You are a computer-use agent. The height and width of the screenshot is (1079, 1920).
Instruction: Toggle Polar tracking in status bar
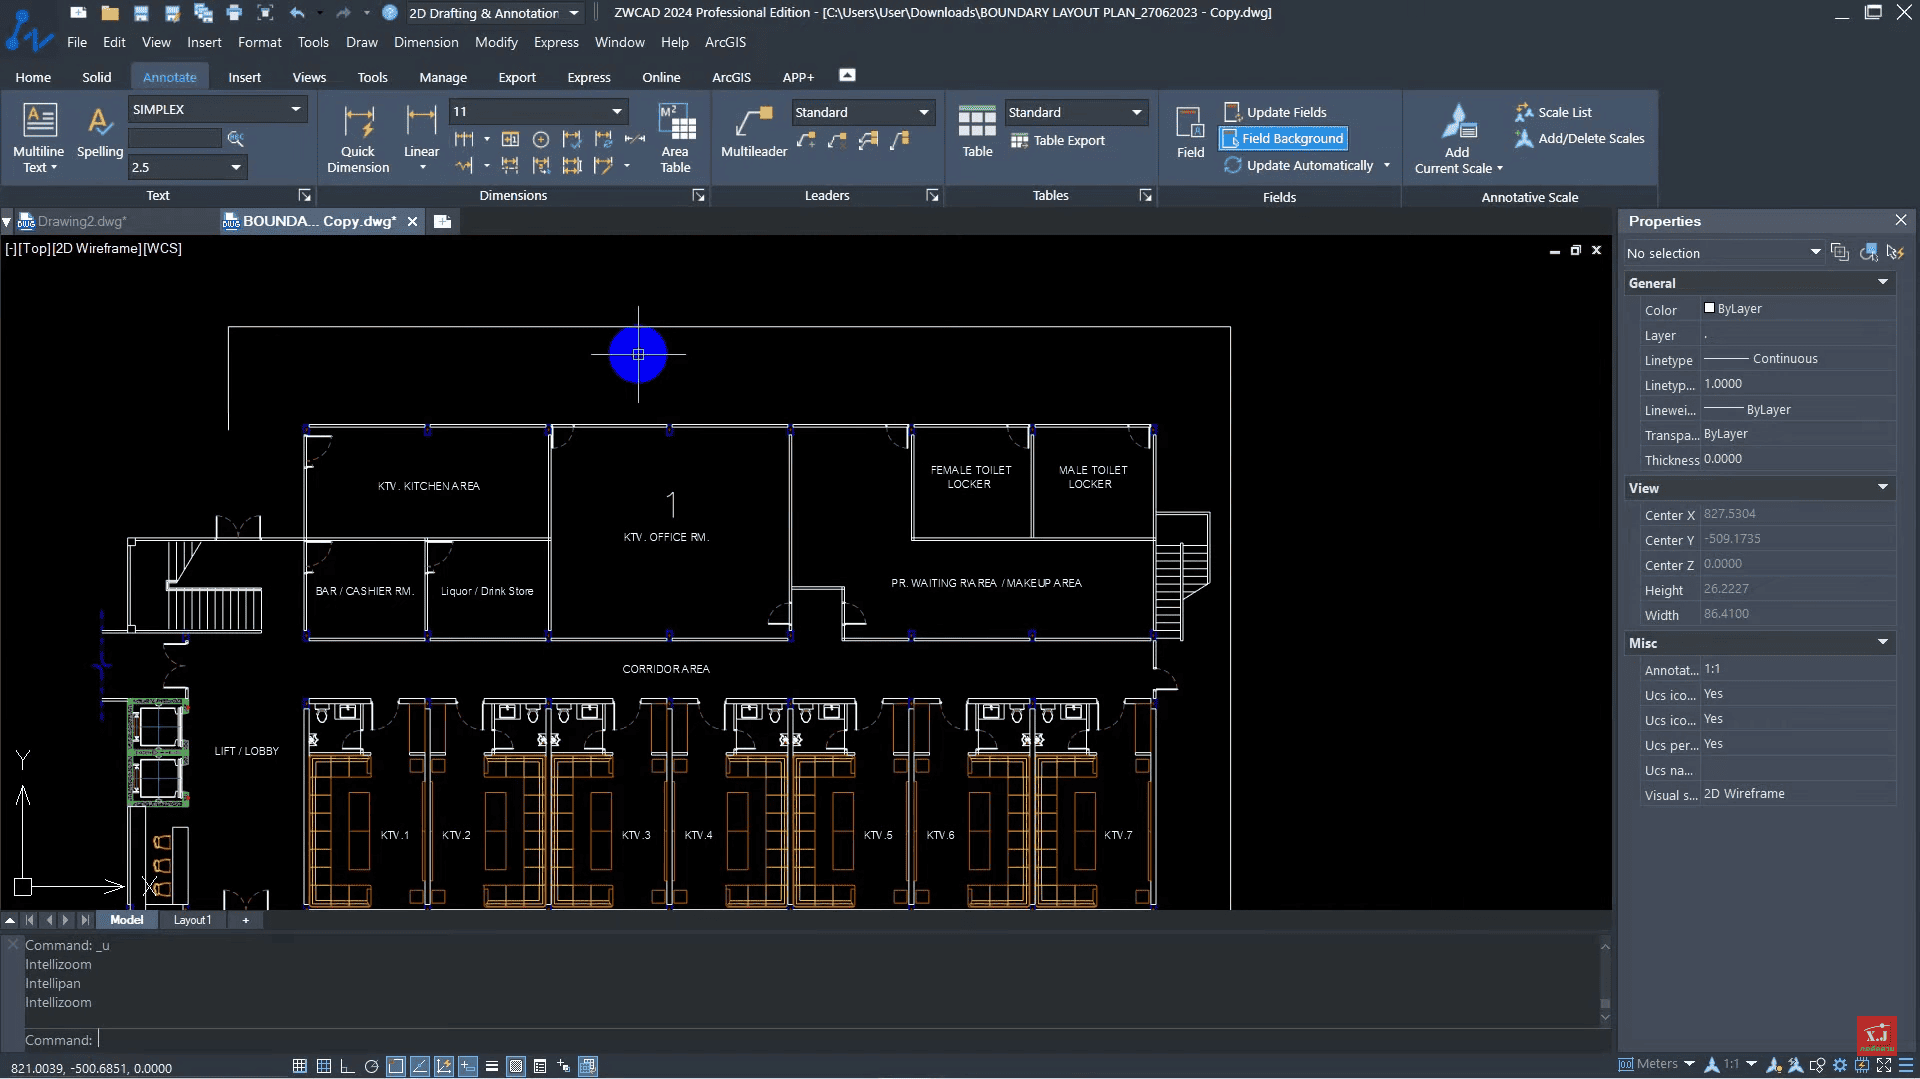pos(371,1066)
